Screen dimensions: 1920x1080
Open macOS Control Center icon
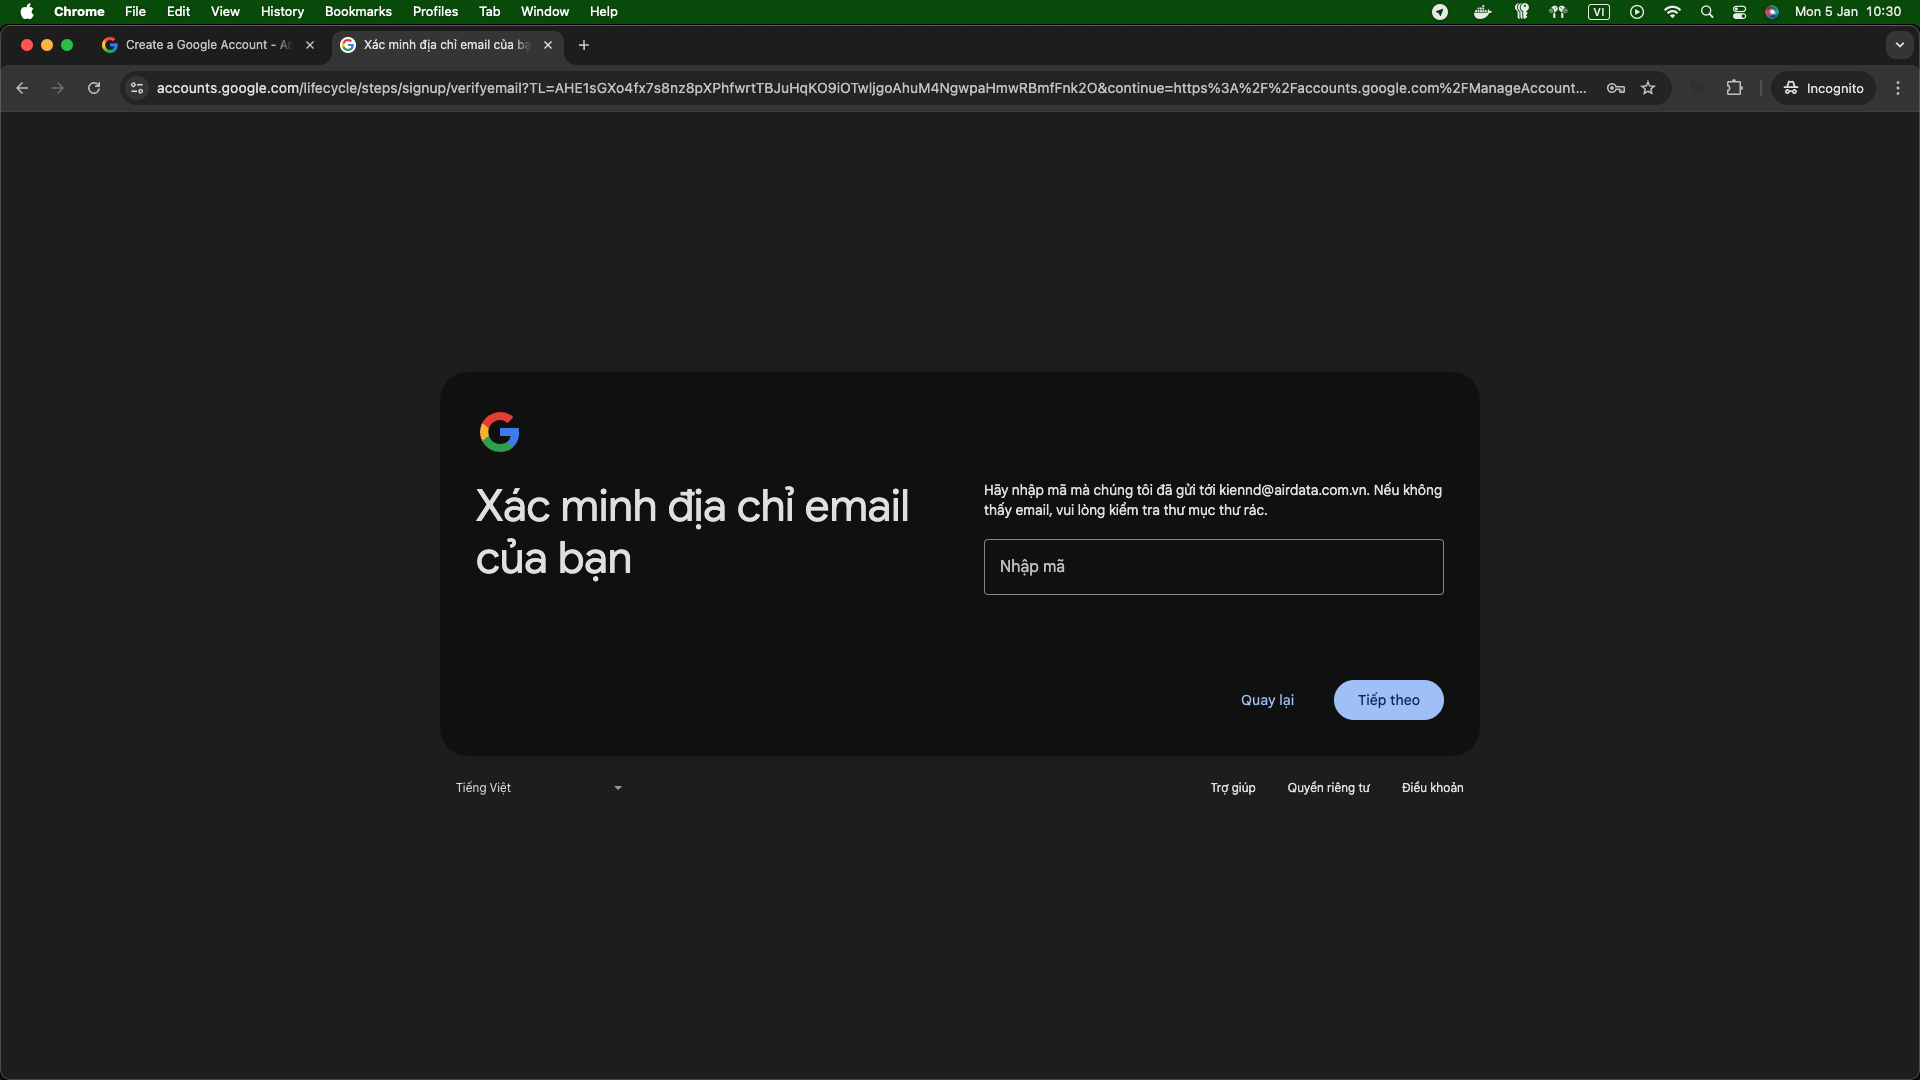pos(1740,12)
